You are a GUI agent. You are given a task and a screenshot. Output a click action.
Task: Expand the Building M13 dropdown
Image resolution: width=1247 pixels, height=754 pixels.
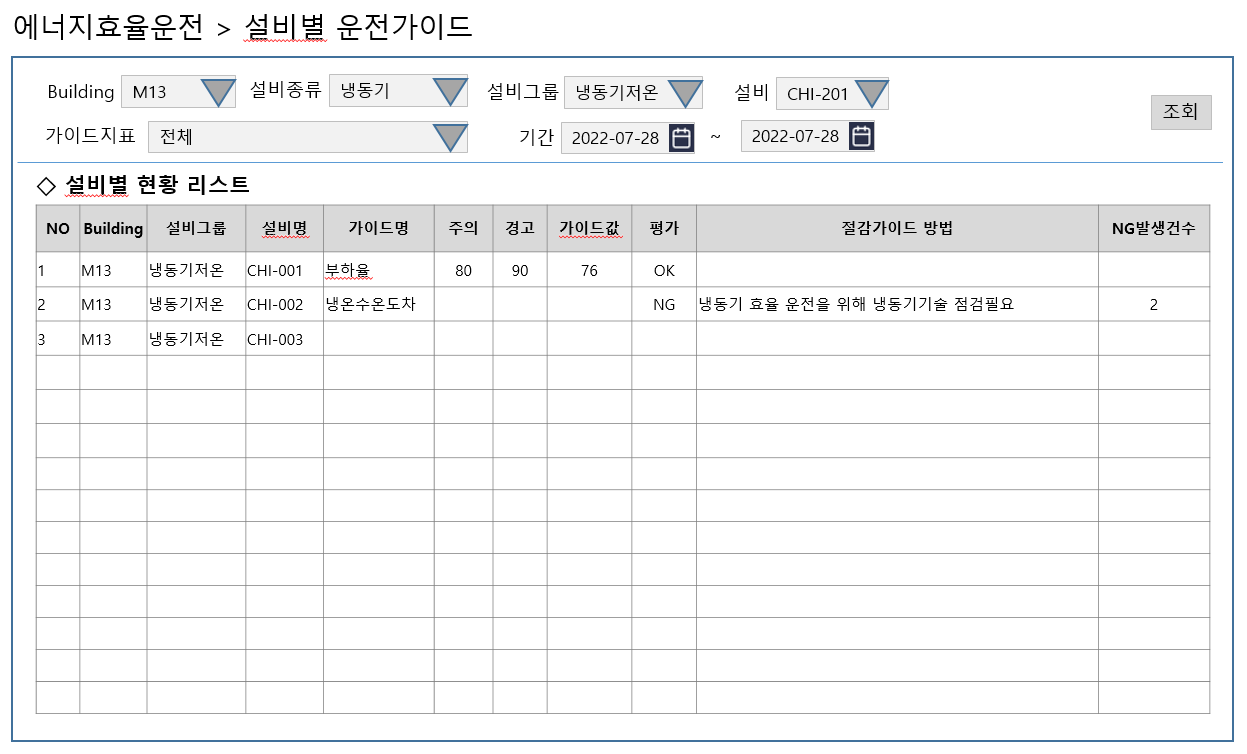pos(217,92)
